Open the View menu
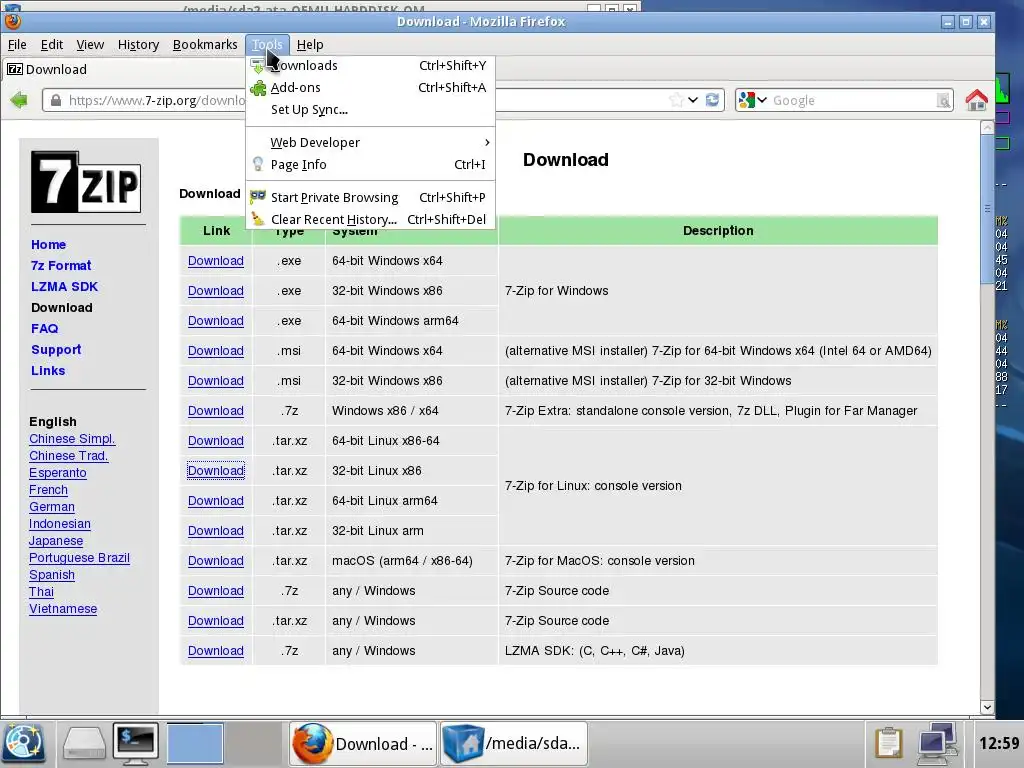The width and height of the screenshot is (1024, 768). pos(90,44)
